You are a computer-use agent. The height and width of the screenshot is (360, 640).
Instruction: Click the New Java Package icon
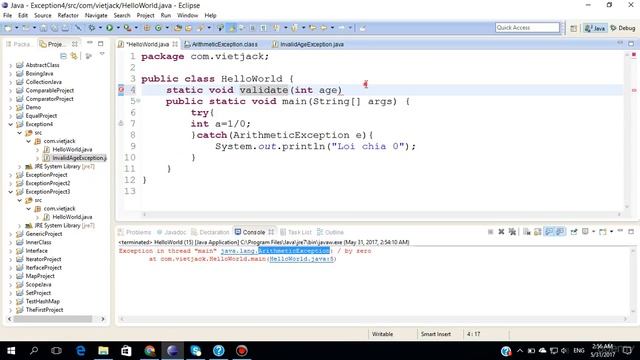pos(147,28)
